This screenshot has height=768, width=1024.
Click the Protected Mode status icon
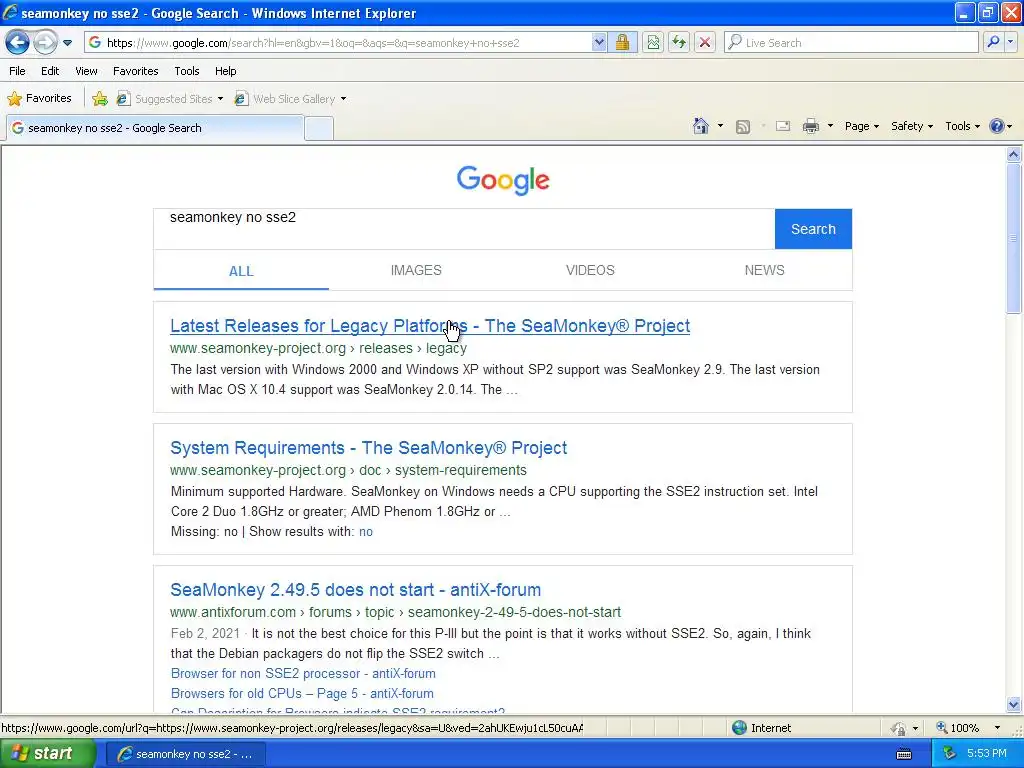click(x=899, y=728)
